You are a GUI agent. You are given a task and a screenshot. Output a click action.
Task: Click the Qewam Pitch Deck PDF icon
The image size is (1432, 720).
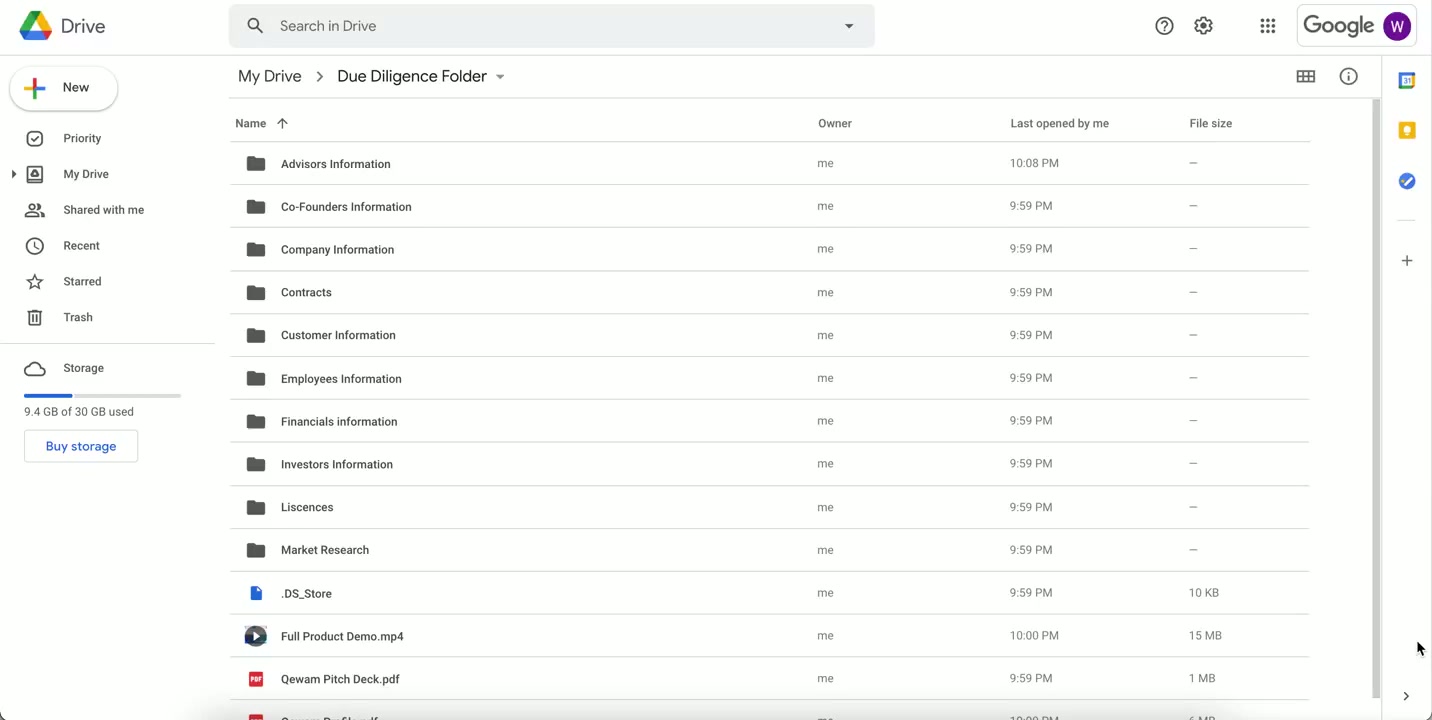coord(256,679)
